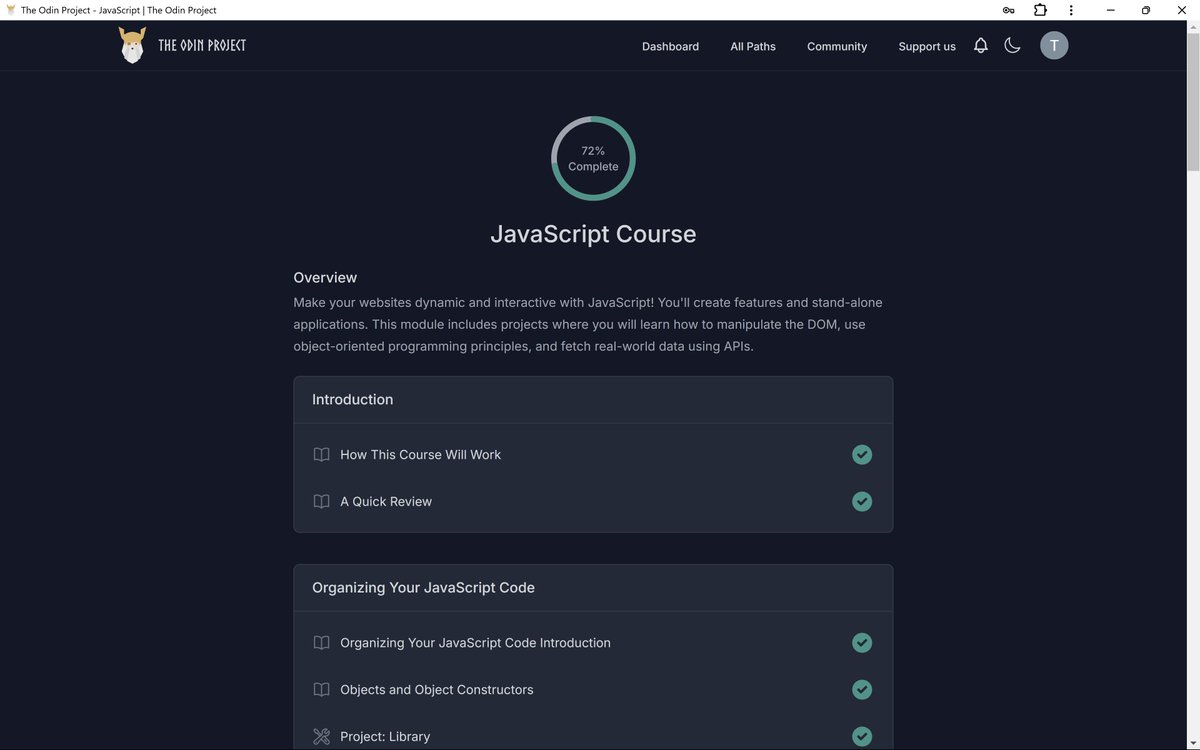Open The Odin Project home logo
1200x750 pixels.
182,45
